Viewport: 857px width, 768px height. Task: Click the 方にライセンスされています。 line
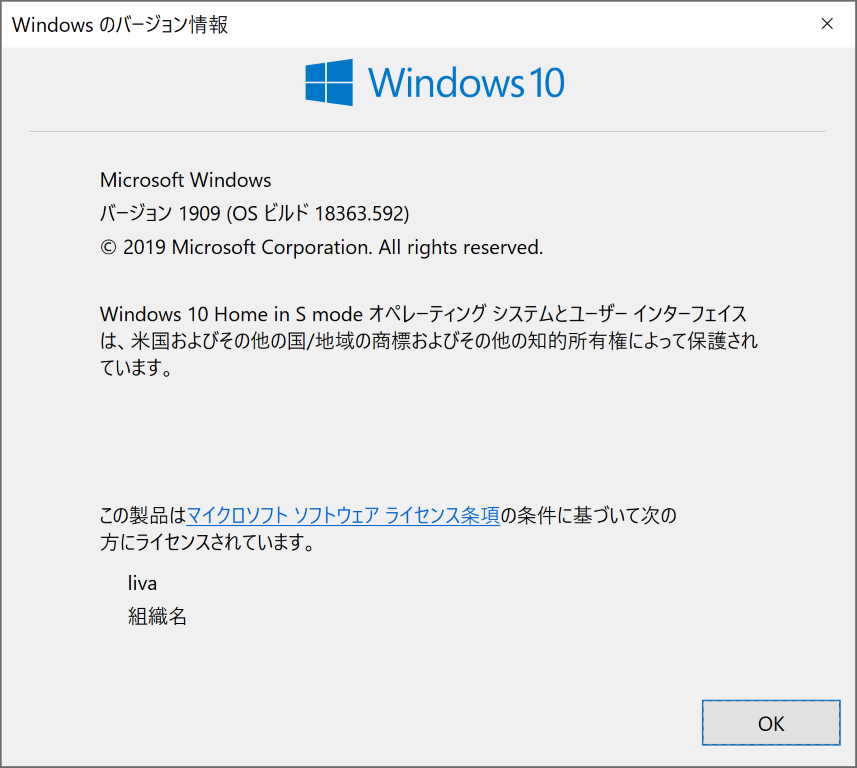[209, 544]
